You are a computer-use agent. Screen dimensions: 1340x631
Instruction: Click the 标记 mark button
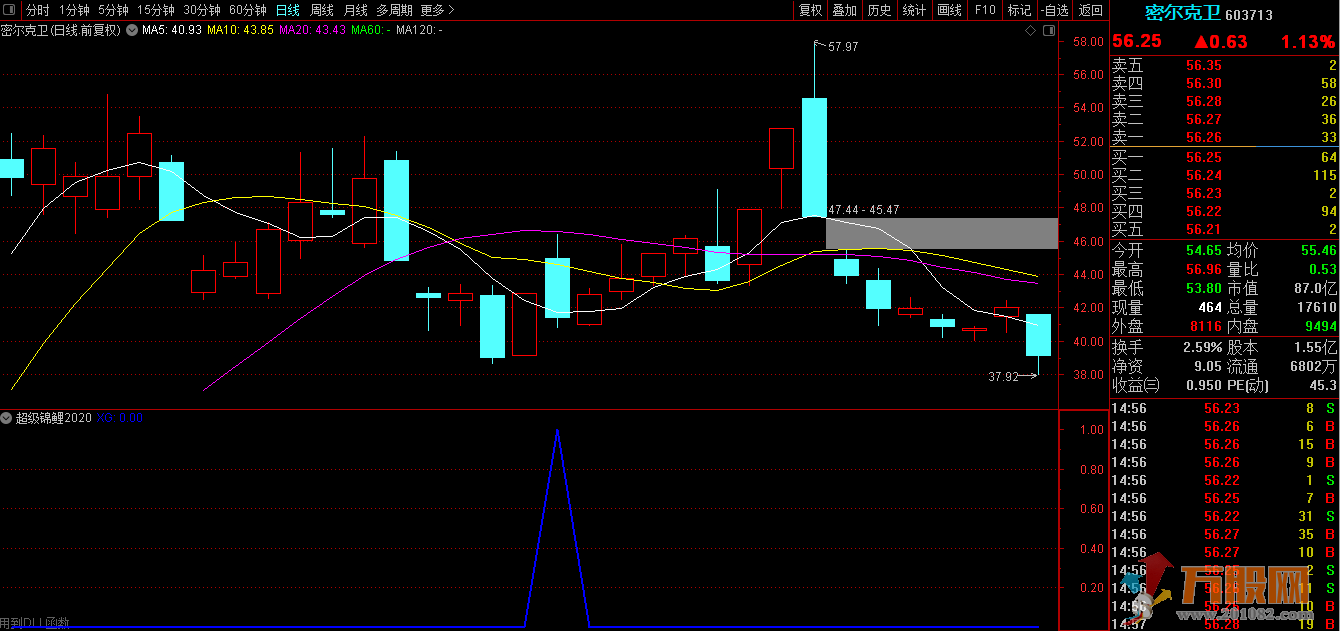1019,10
